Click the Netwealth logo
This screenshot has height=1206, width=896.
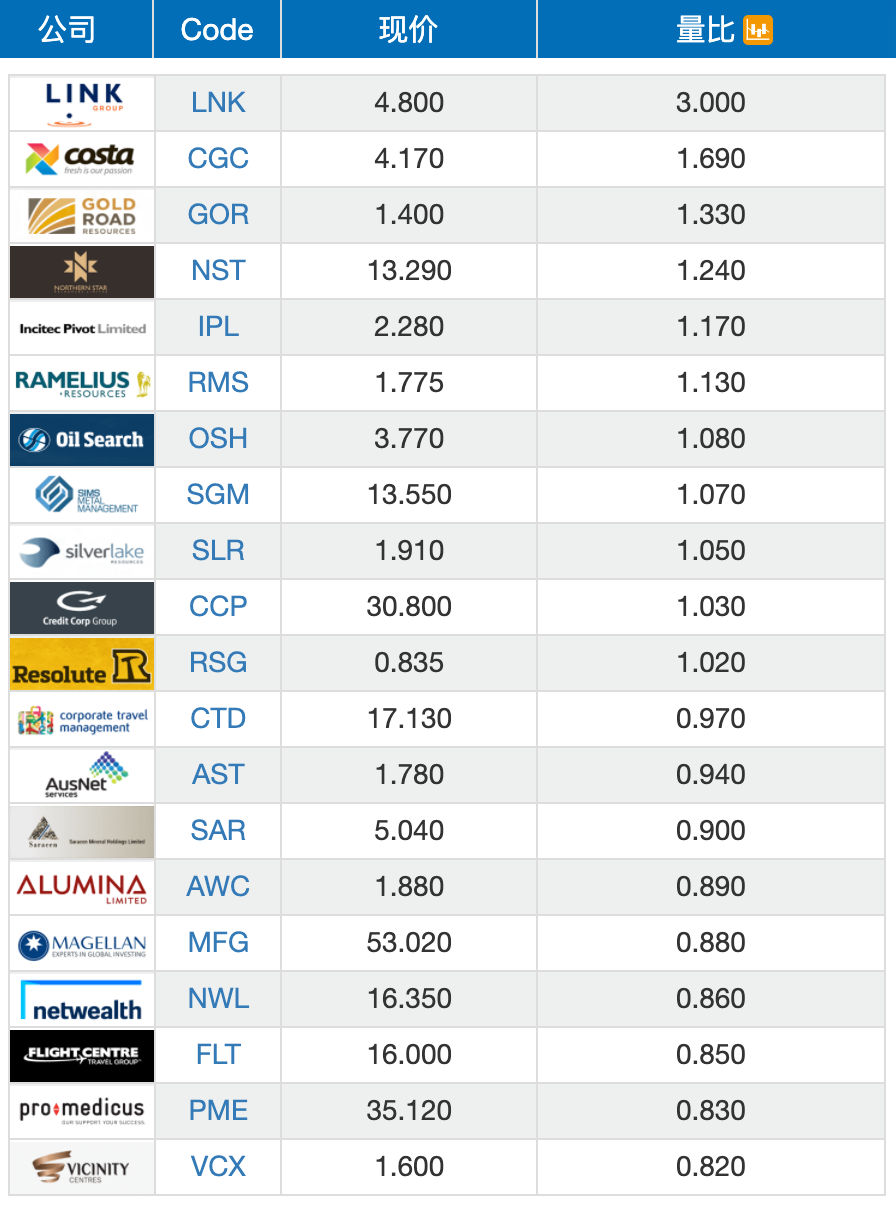click(82, 999)
